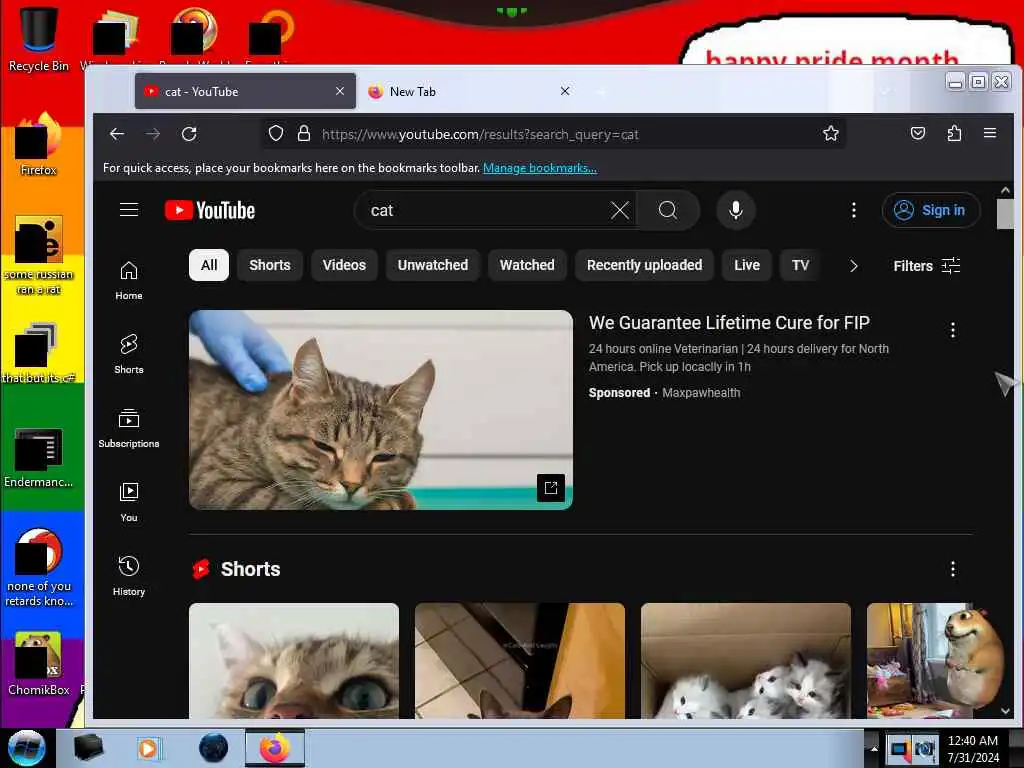The width and height of the screenshot is (1024, 768).
Task: Select the Shorts filter chip
Action: point(270,265)
